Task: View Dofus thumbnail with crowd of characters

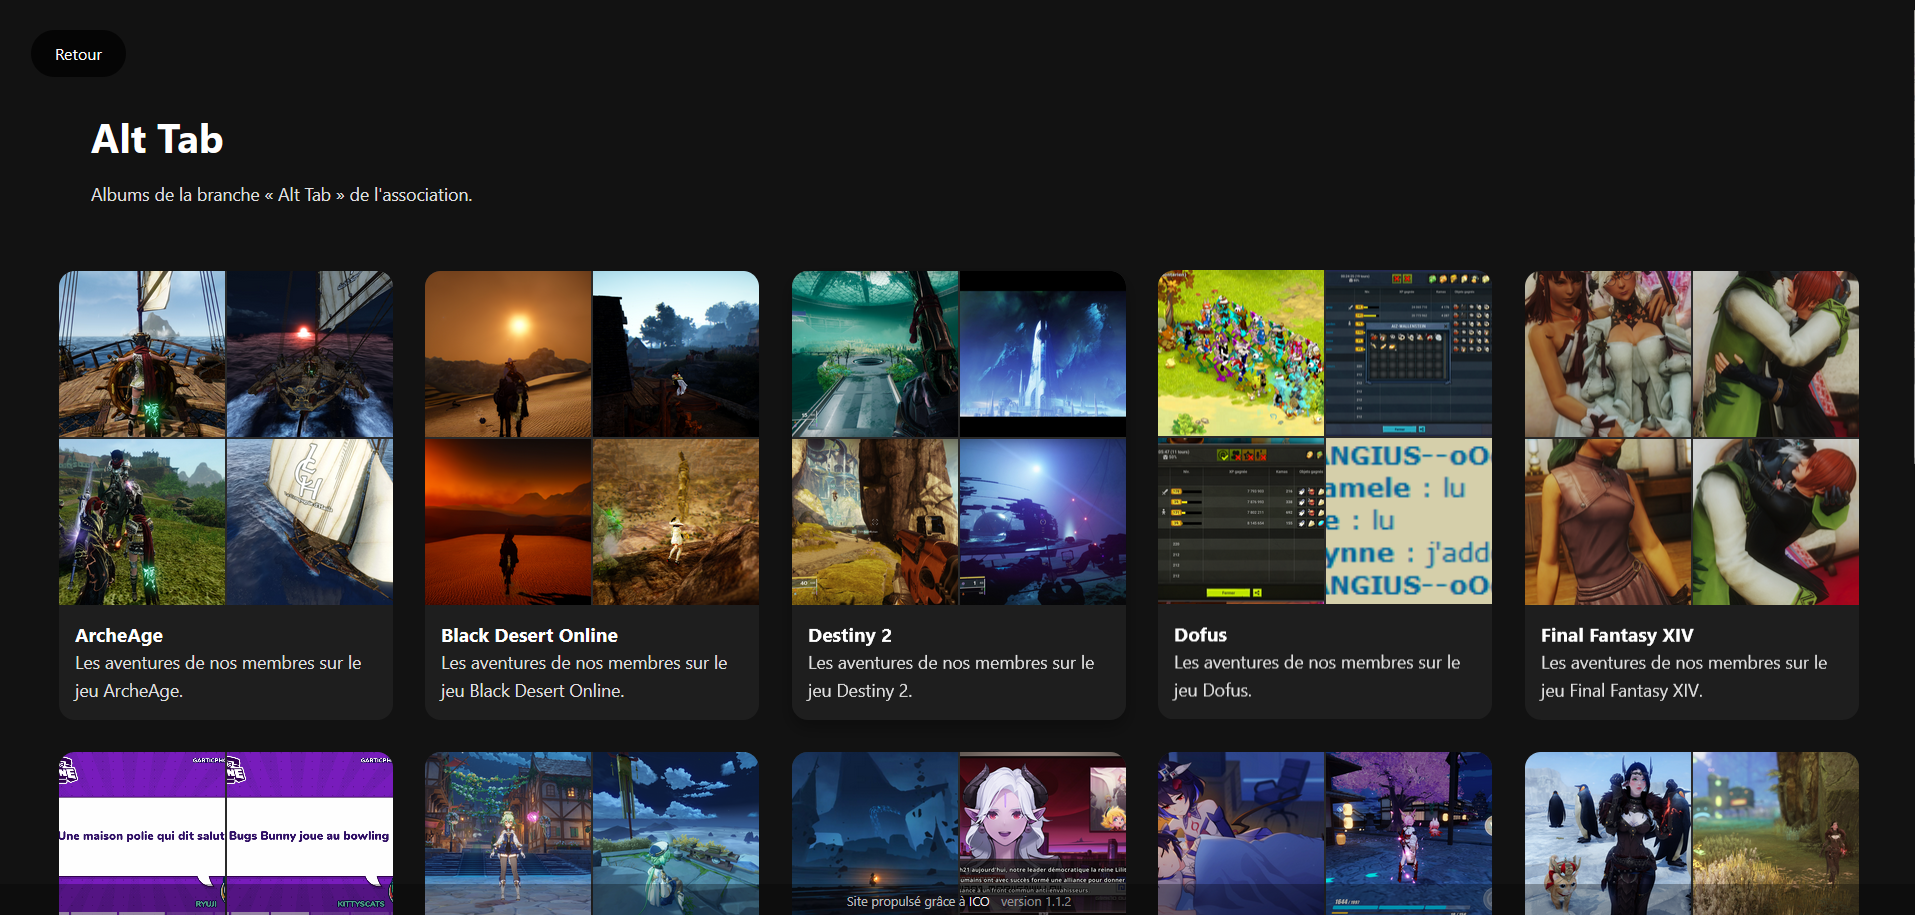Action: click(1241, 354)
